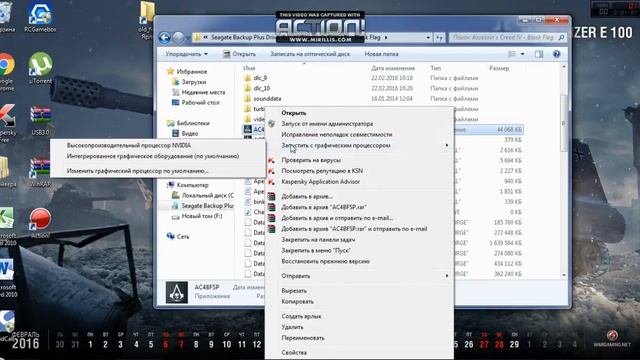Image resolution: width=640 pixels, height=360 pixels.
Task: Choose Запуск от имени администратора
Action: (x=327, y=123)
